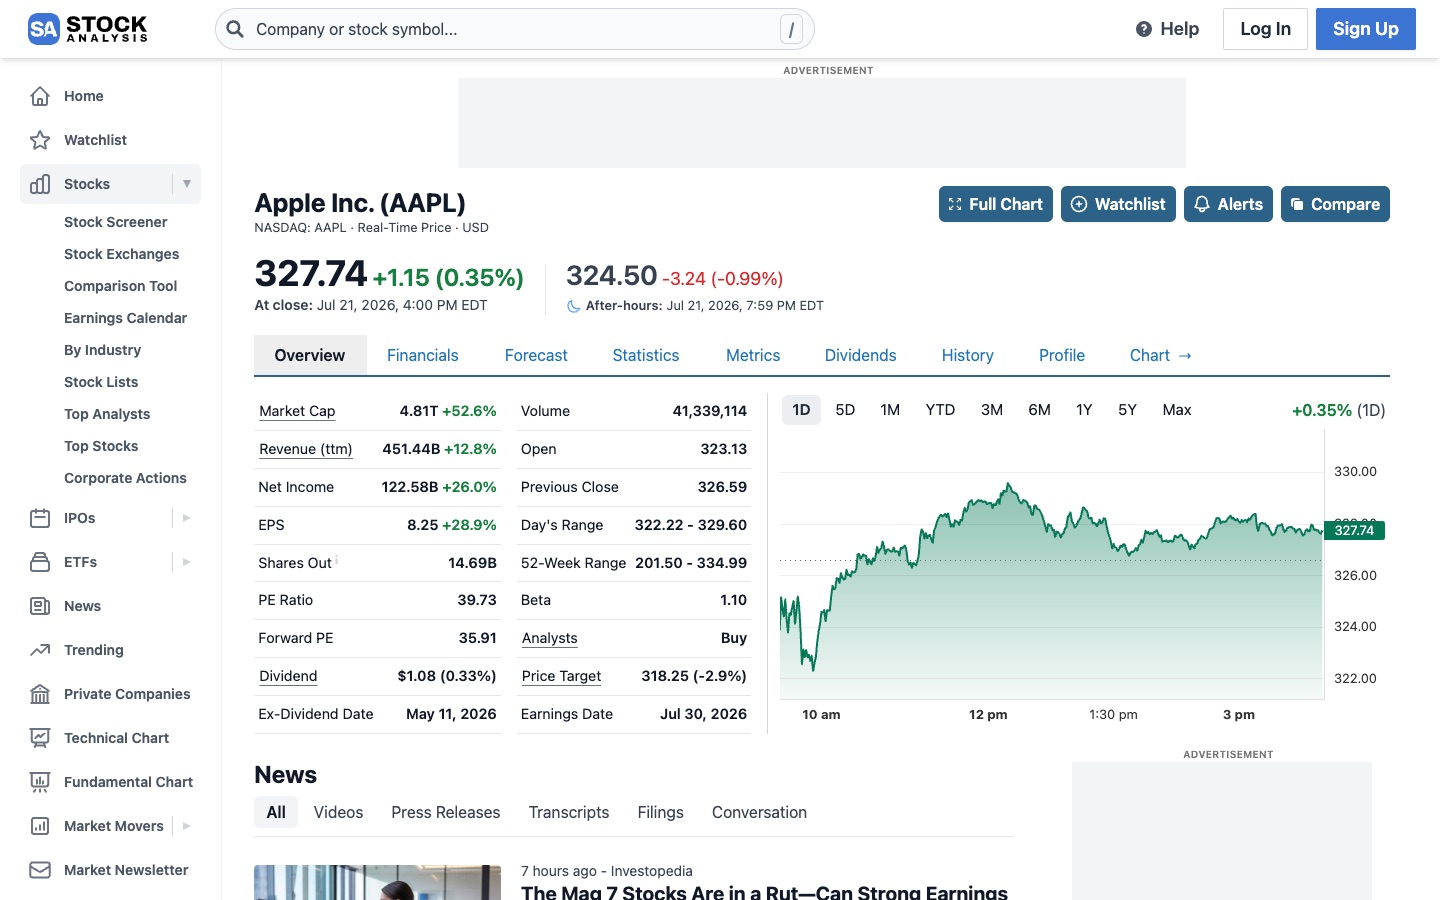Click the Help question mark icon

pos(1144,29)
